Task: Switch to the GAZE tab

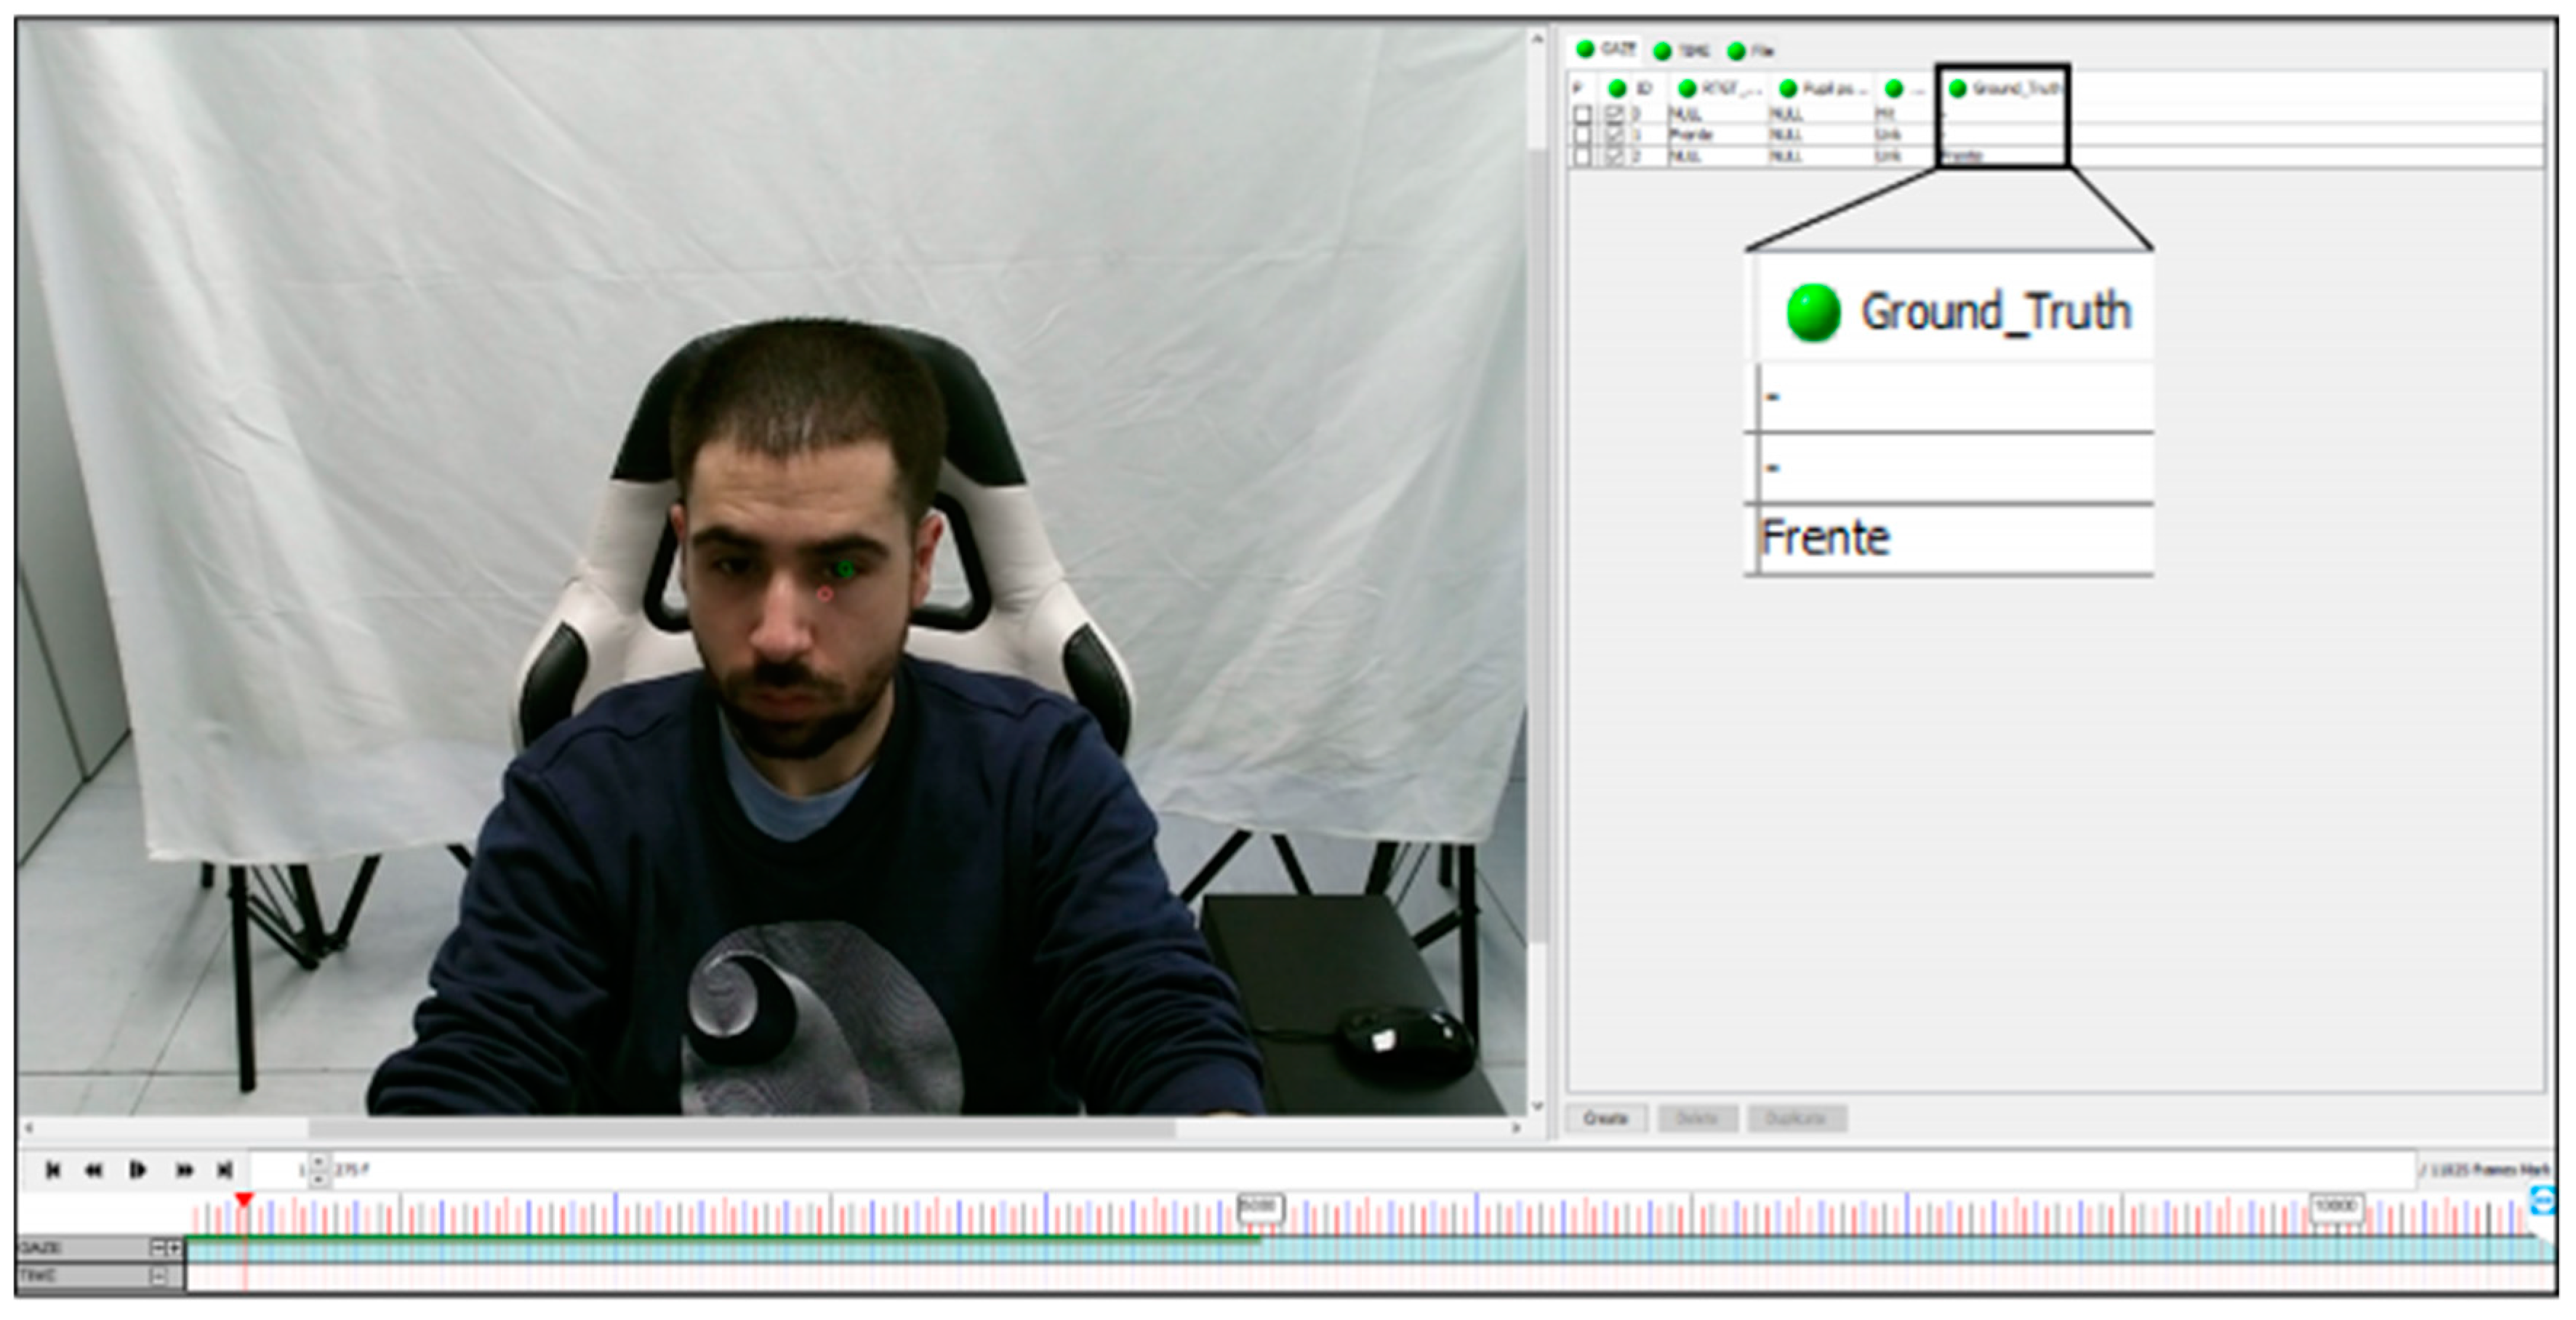Action: click(x=1606, y=49)
